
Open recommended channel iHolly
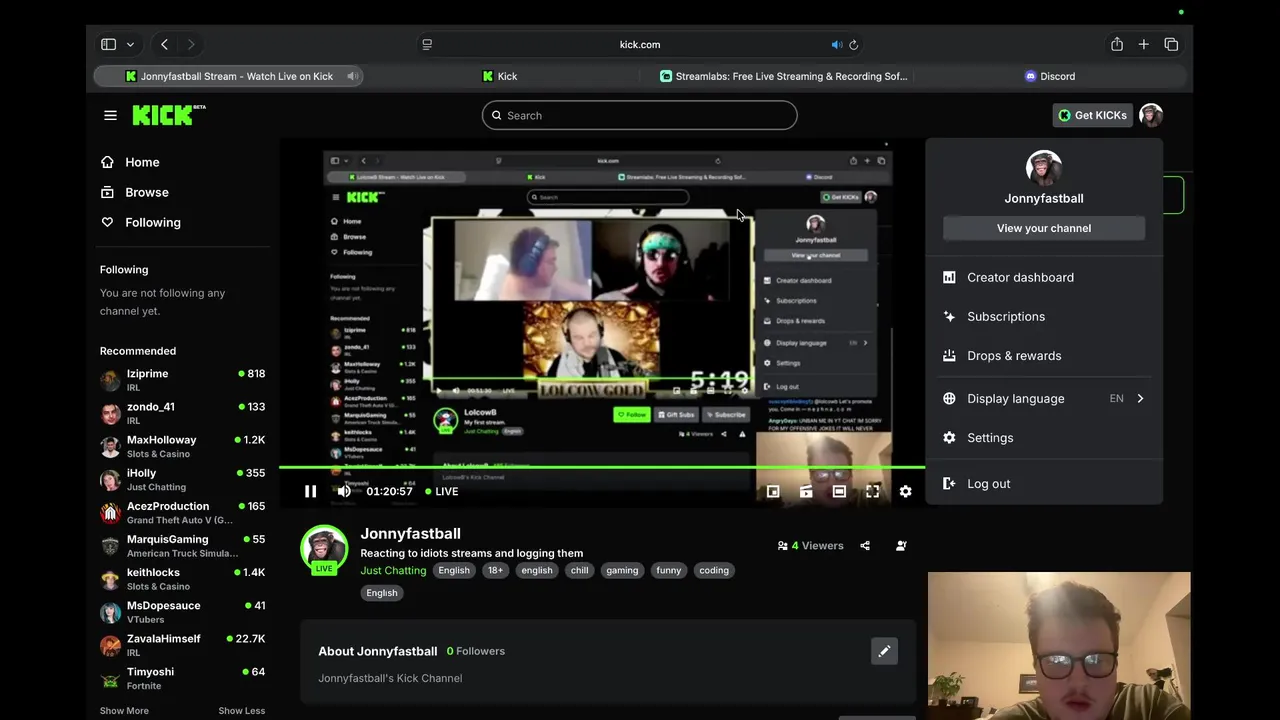point(182,479)
